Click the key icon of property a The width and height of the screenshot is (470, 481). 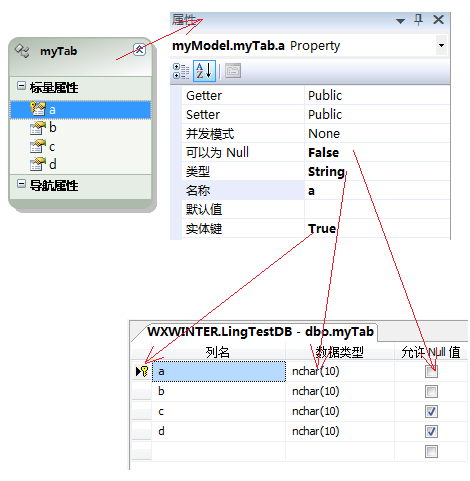pos(38,109)
